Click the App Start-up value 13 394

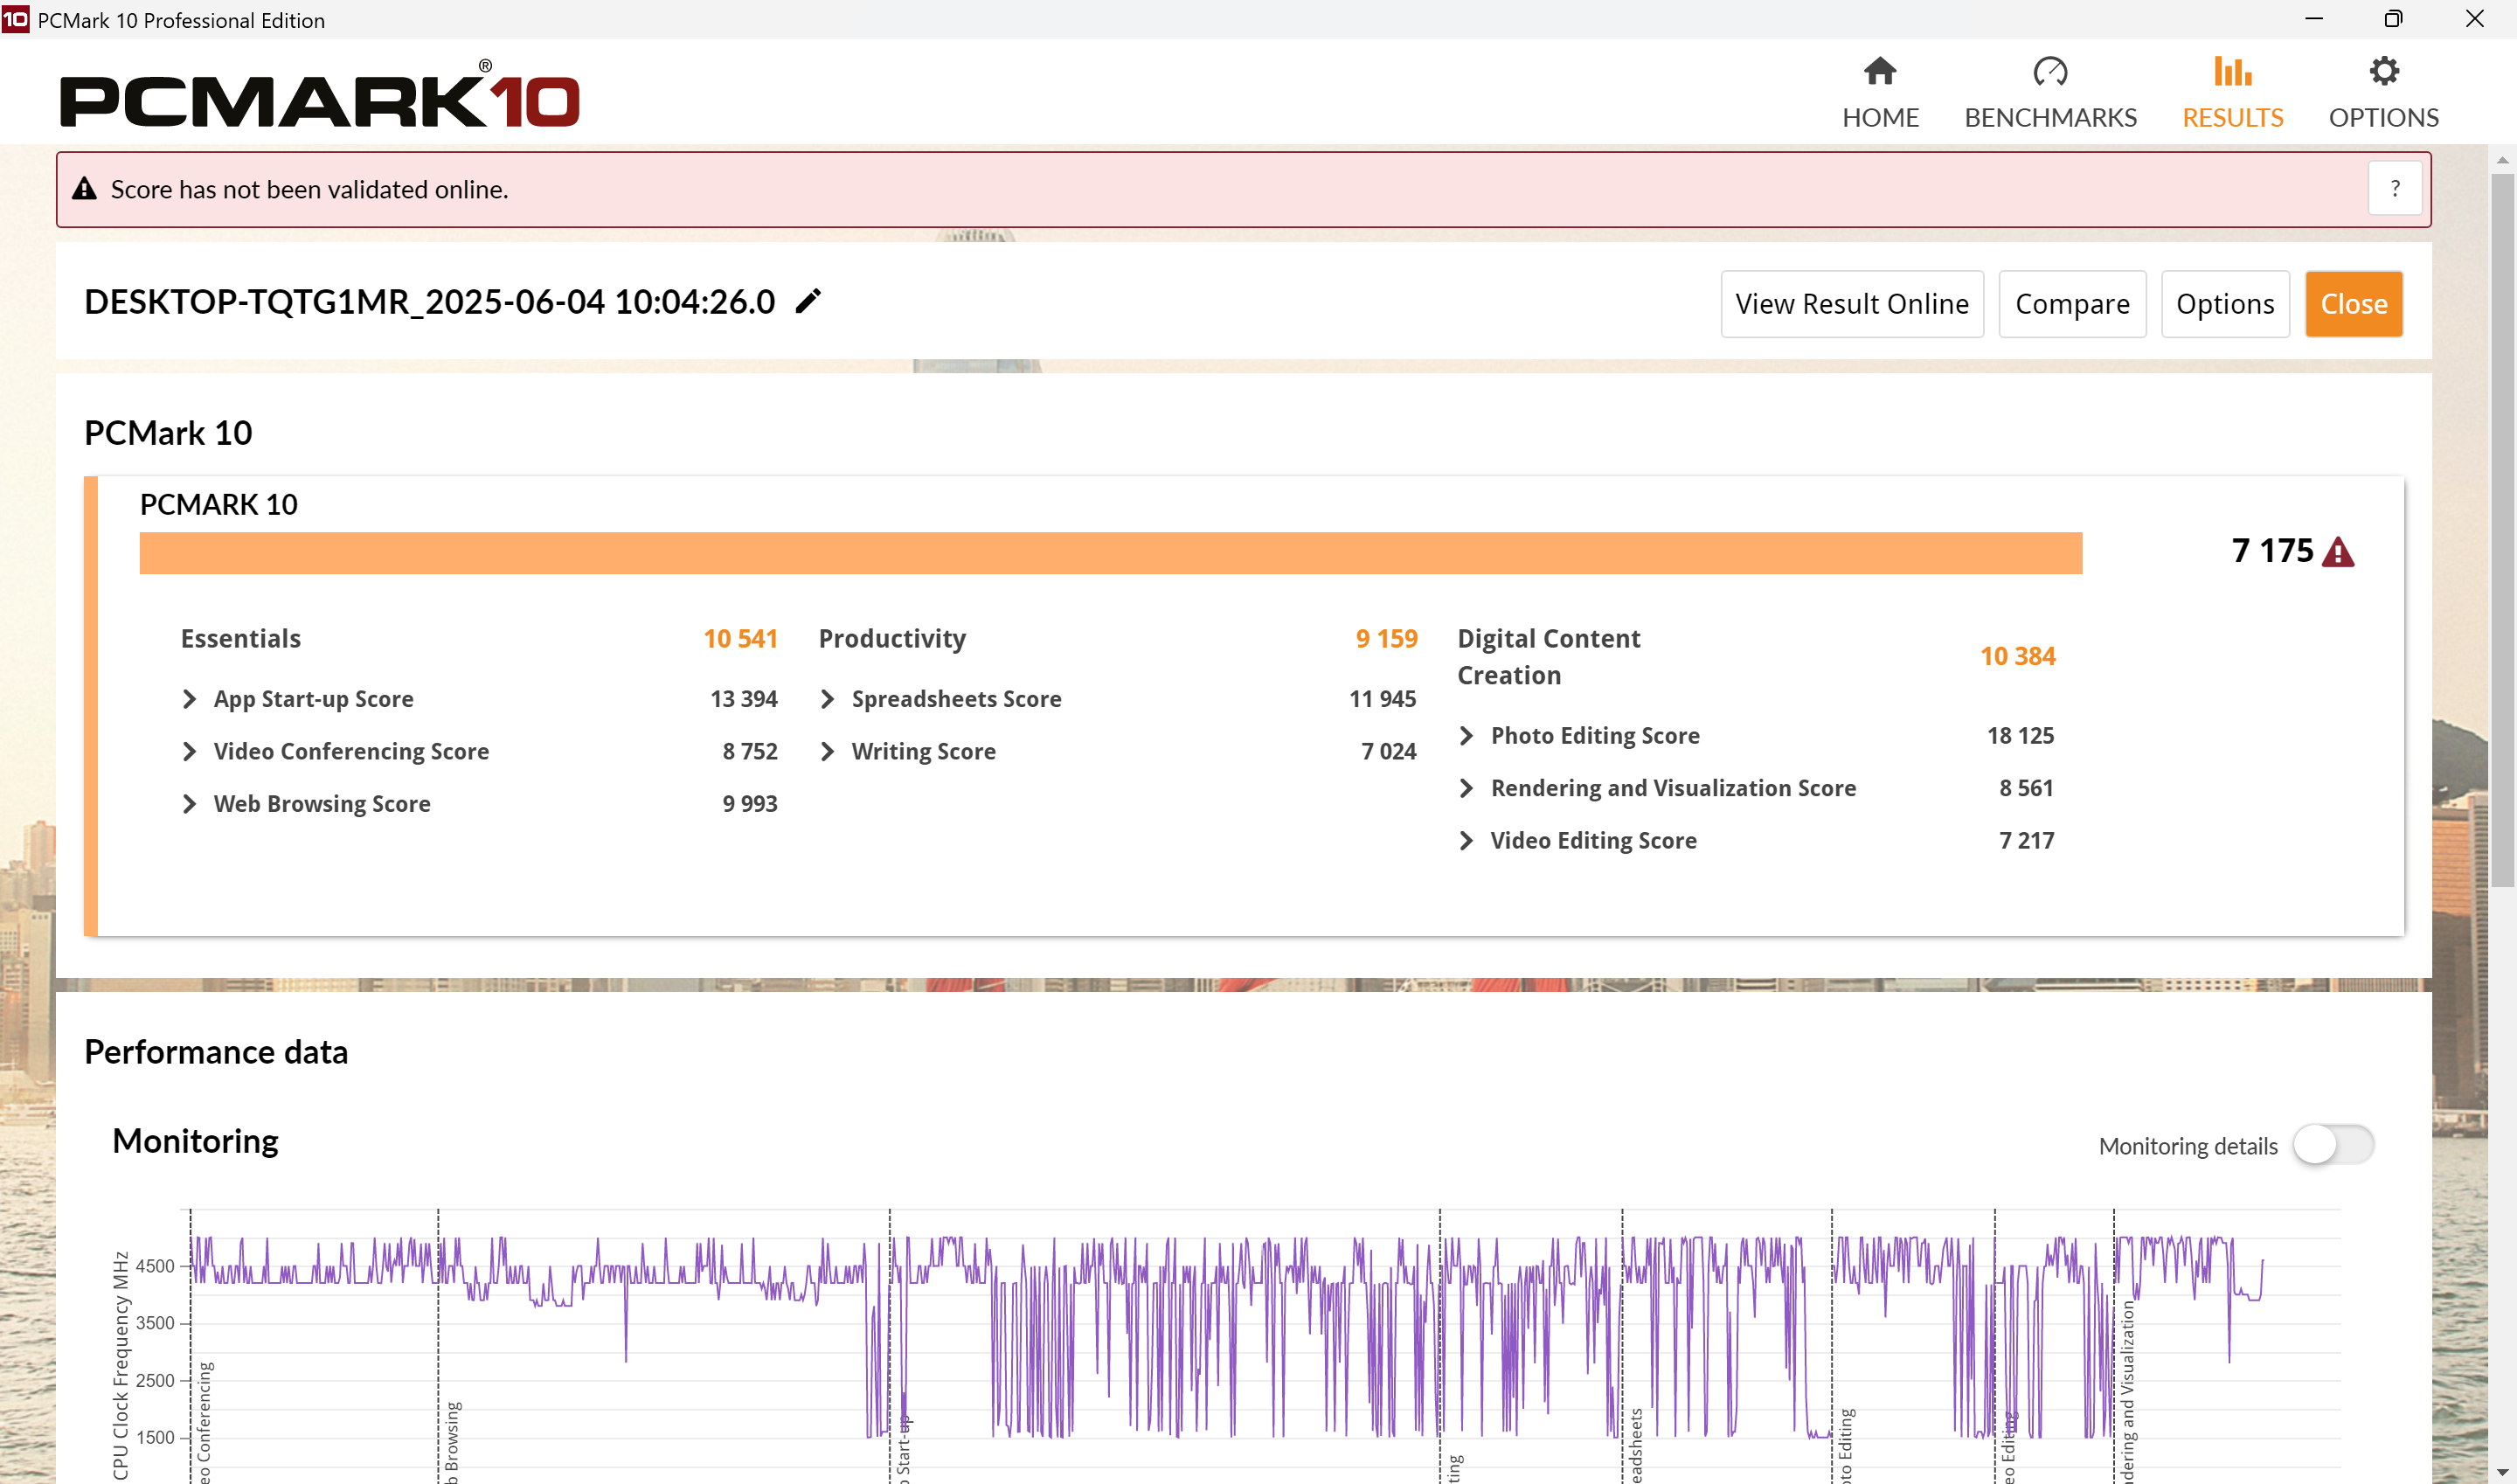tap(743, 699)
